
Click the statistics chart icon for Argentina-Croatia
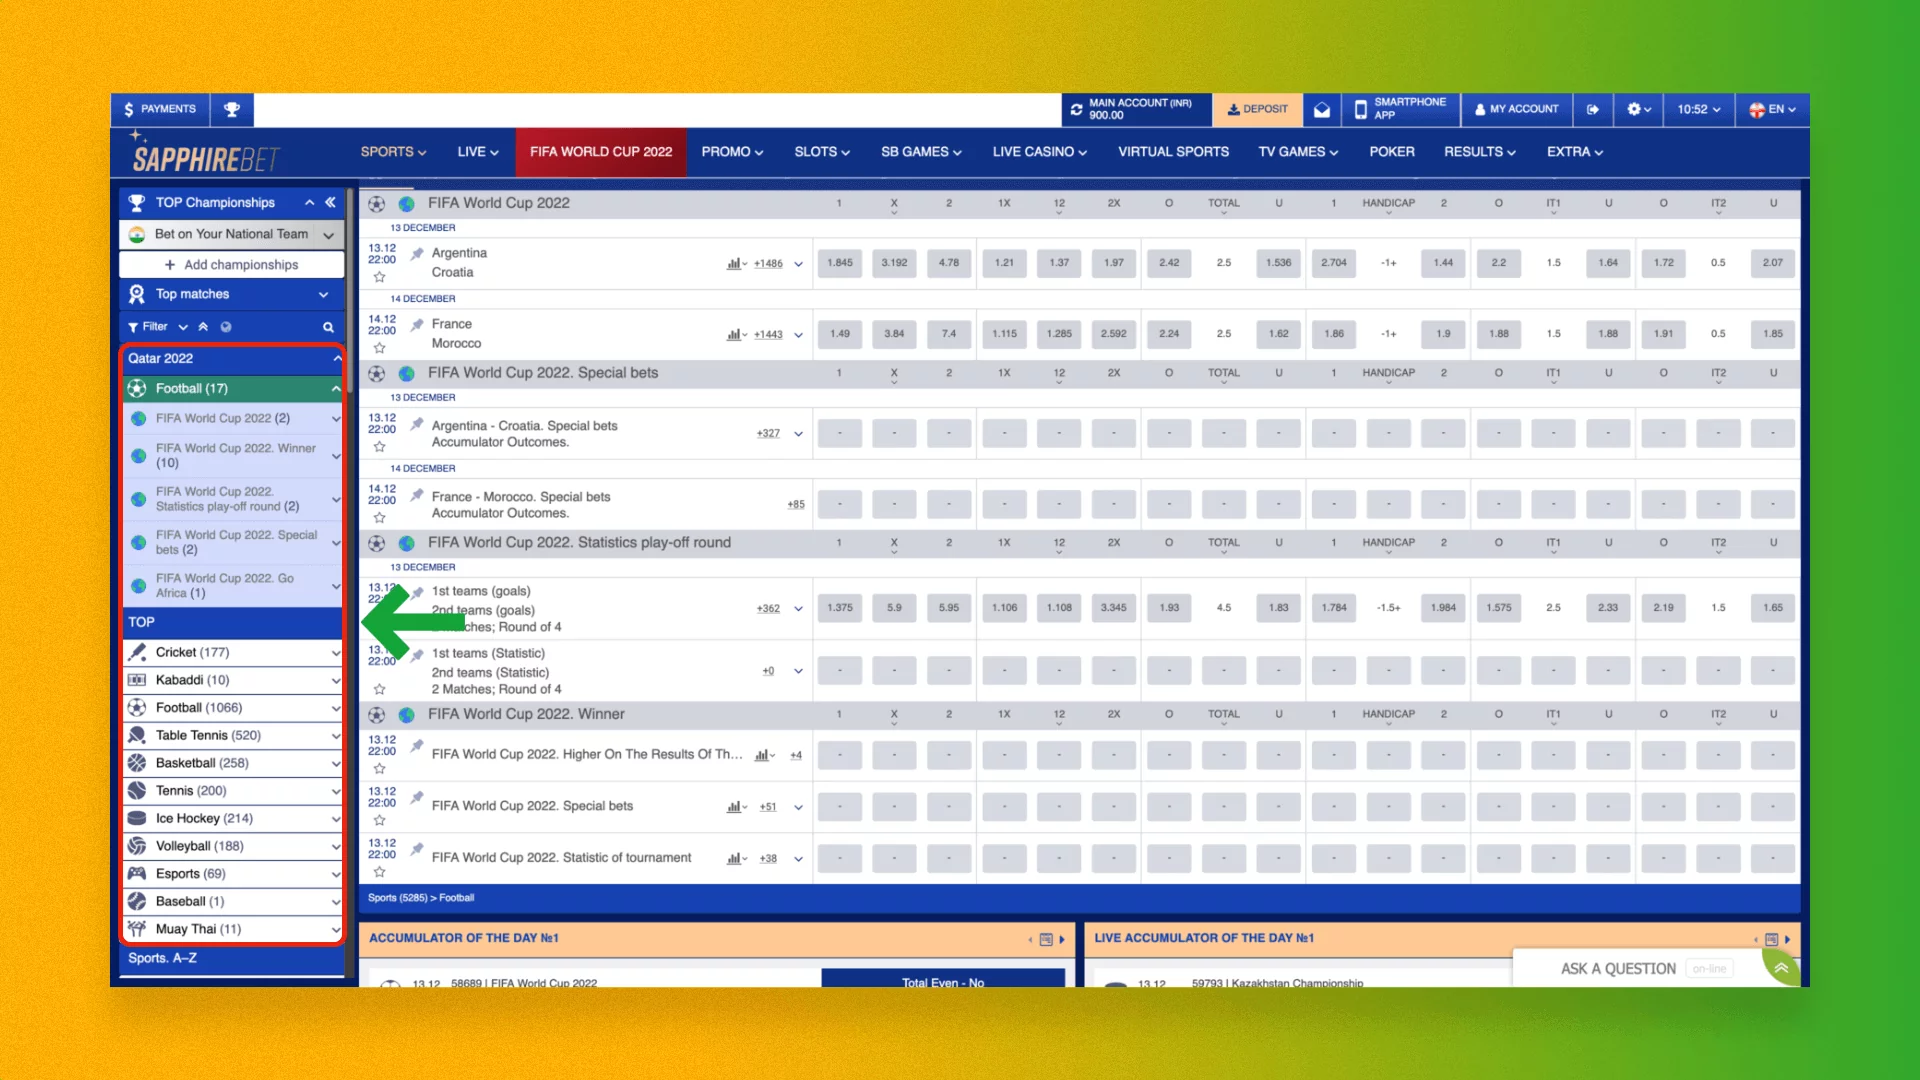[735, 263]
